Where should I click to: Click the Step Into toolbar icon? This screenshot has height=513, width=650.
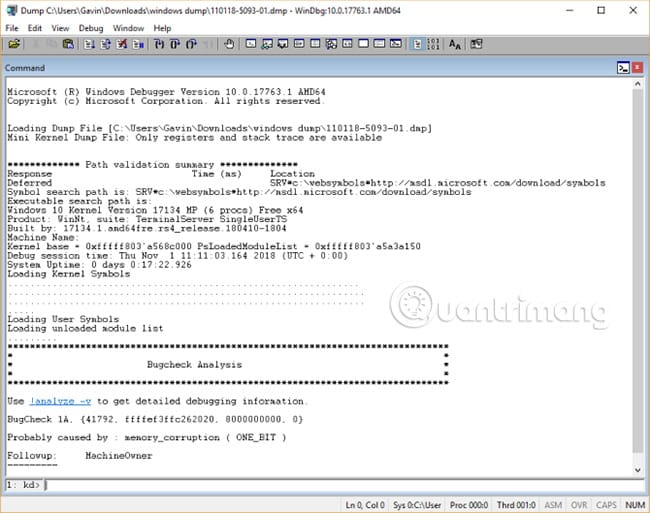click(x=159, y=44)
